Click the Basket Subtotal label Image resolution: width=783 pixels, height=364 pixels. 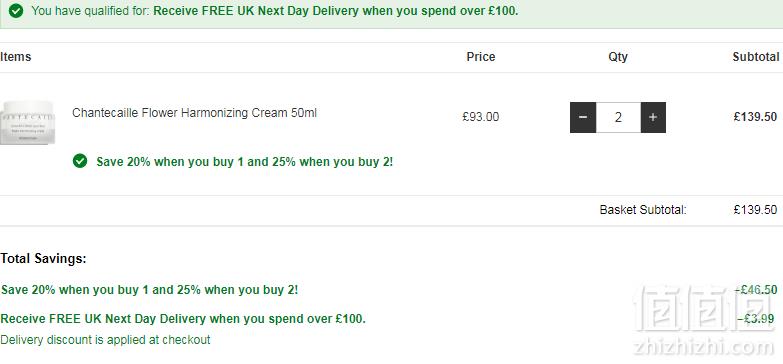pos(643,210)
